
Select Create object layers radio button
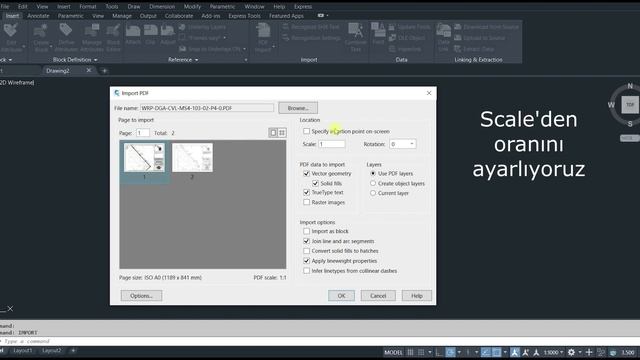pos(373,183)
